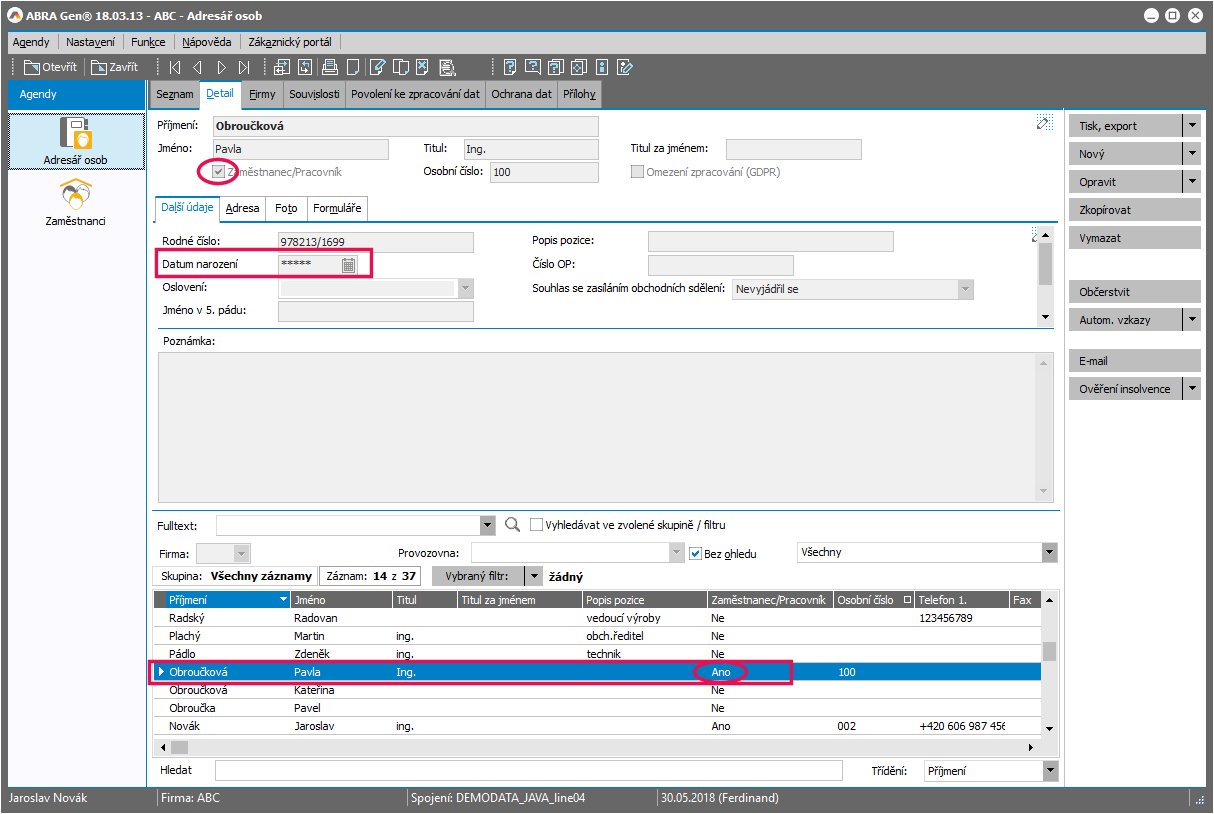Enable Vyhledávat ve zvolené skupině checkbox

537,525
